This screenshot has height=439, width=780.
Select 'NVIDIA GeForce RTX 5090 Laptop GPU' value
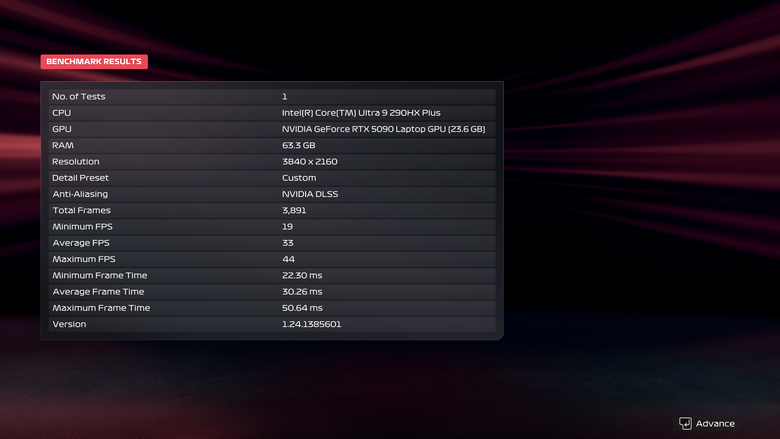[384, 129]
